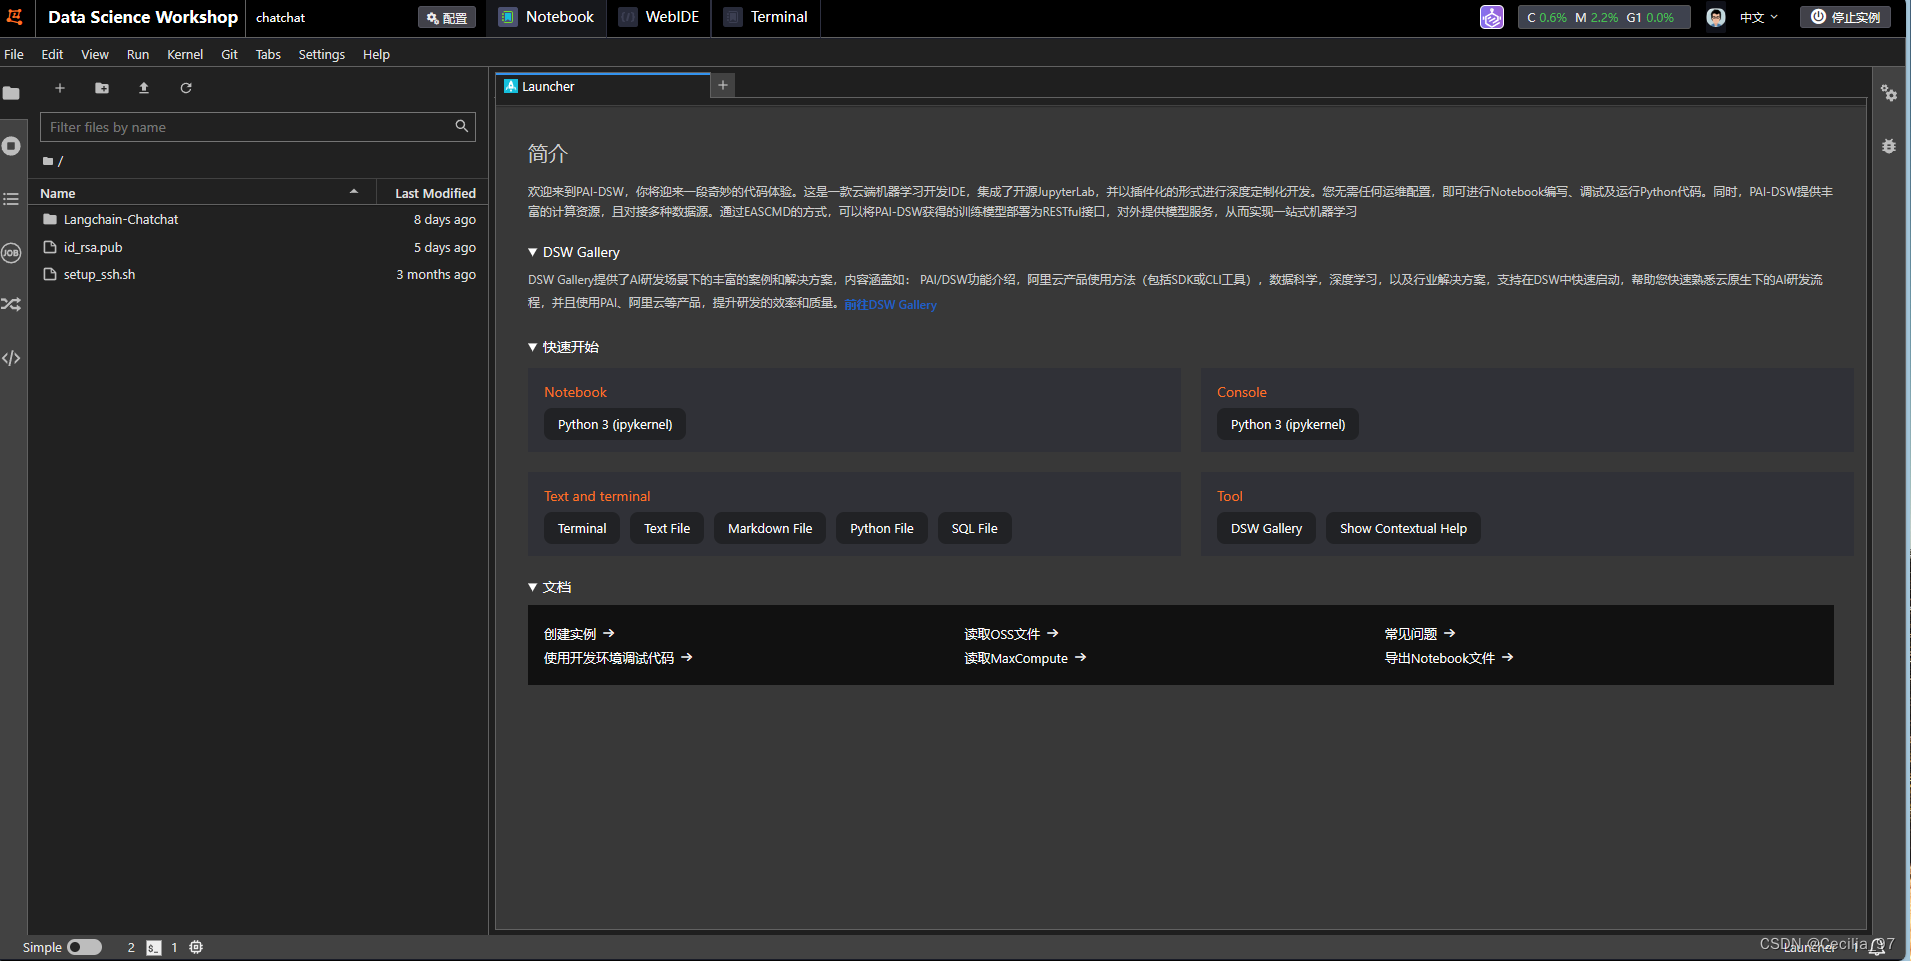This screenshot has width=1911, height=961.
Task: Open the View menu
Action: click(95, 54)
